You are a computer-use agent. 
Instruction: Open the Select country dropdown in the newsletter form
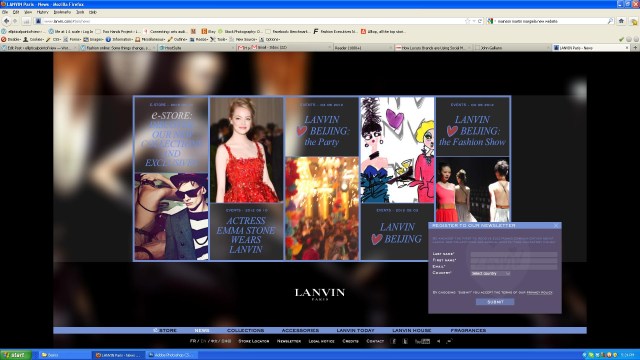coord(490,273)
